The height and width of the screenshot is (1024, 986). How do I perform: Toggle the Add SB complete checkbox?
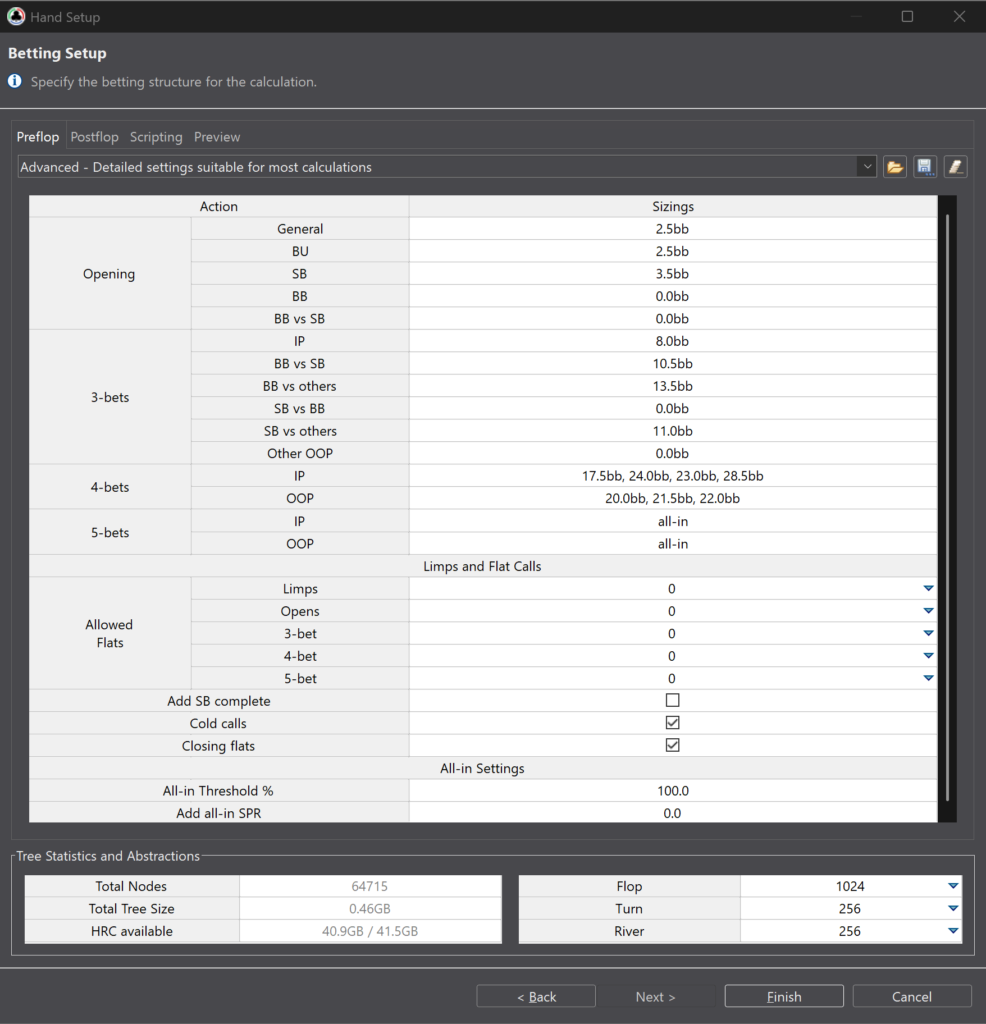point(673,700)
